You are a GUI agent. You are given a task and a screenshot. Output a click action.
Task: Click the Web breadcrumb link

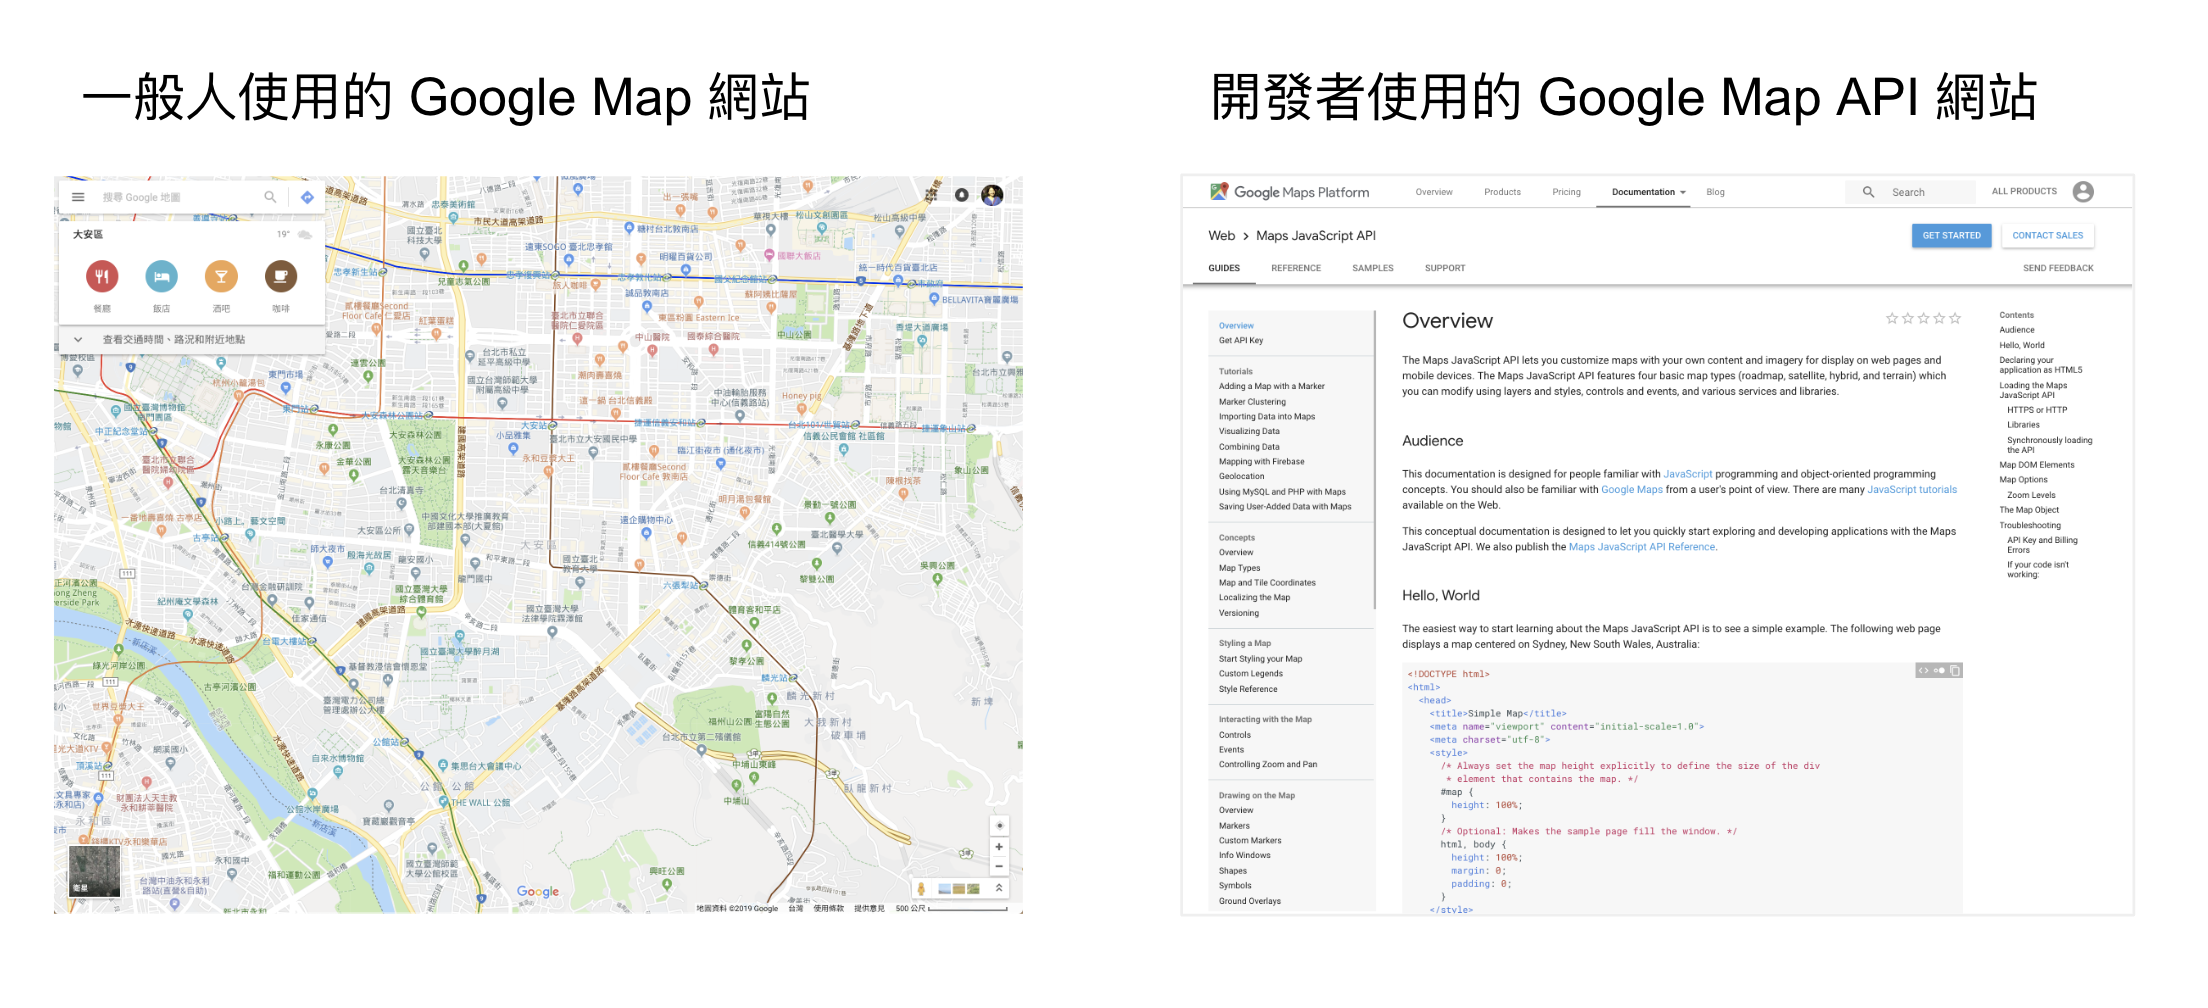tap(1221, 236)
